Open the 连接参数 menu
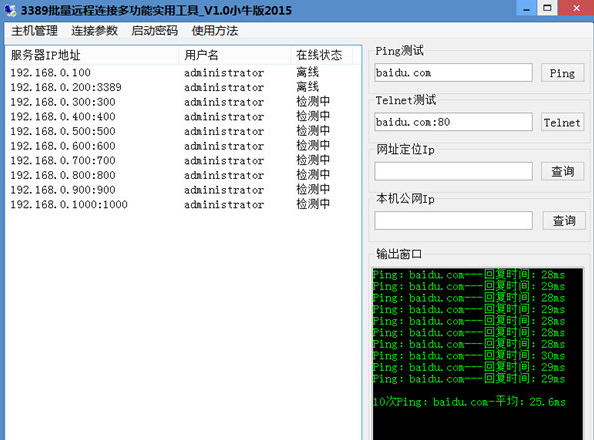Viewport: 594px width, 440px height. [x=94, y=31]
